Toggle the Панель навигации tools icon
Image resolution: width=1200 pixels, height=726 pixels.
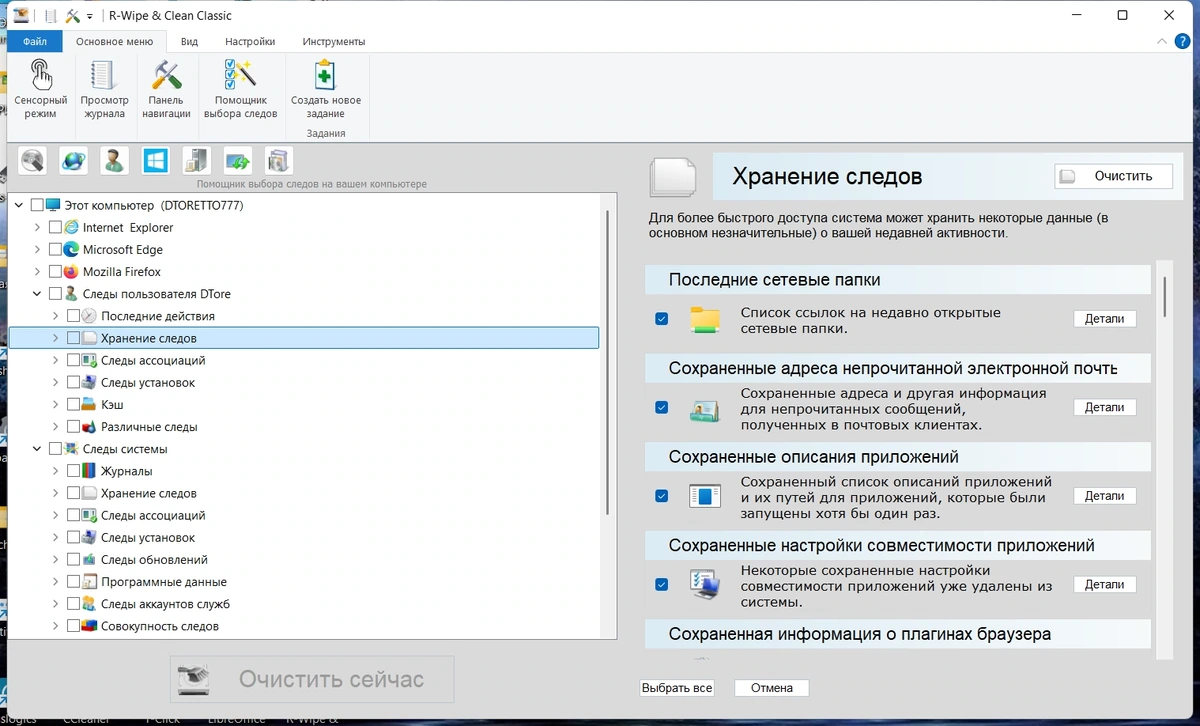coord(166,75)
